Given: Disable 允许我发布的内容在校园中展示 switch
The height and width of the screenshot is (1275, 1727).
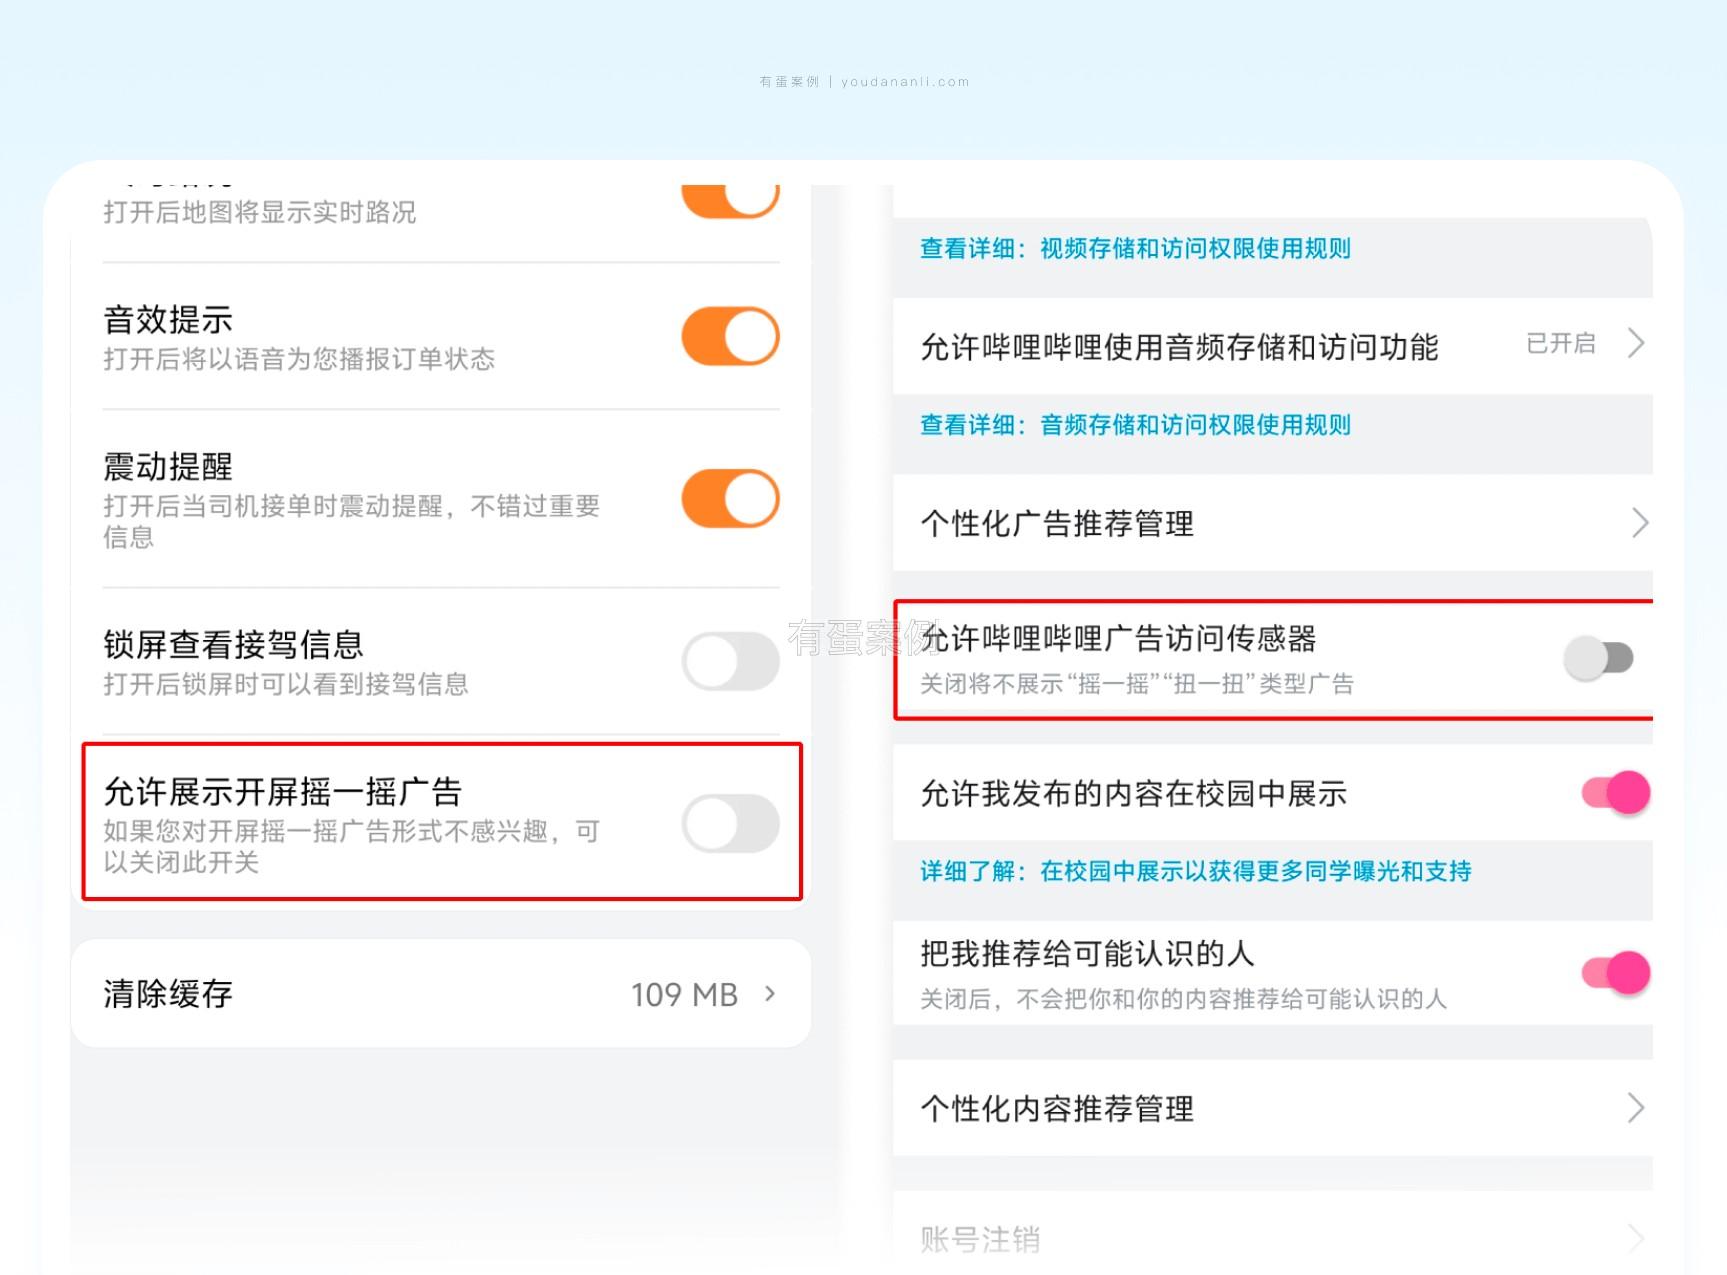Looking at the screenshot, I should point(1615,793).
